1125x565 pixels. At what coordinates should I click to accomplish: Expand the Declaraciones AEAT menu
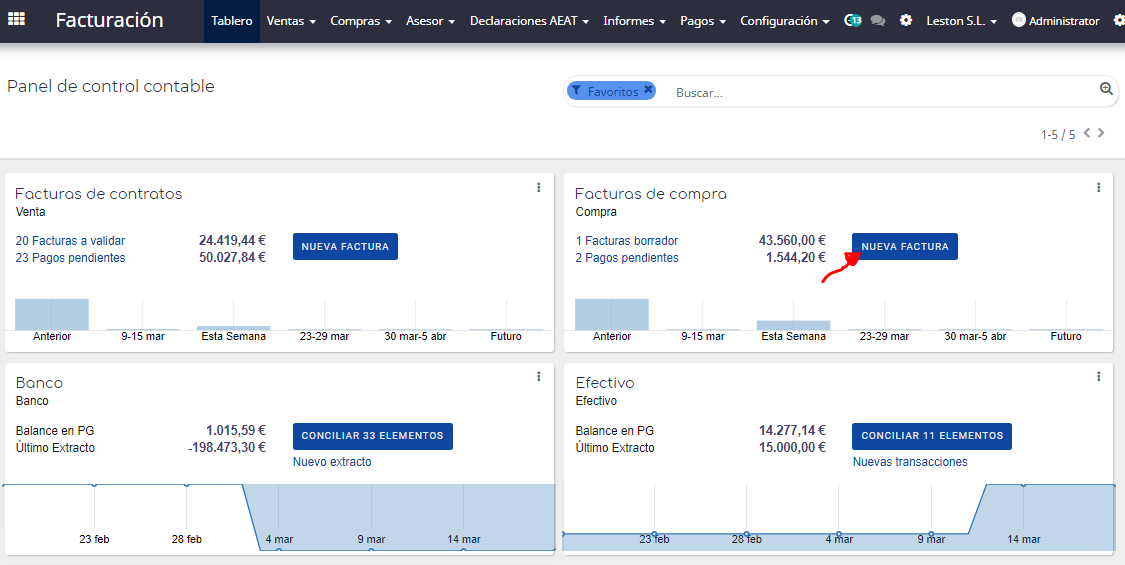pyautogui.click(x=529, y=21)
